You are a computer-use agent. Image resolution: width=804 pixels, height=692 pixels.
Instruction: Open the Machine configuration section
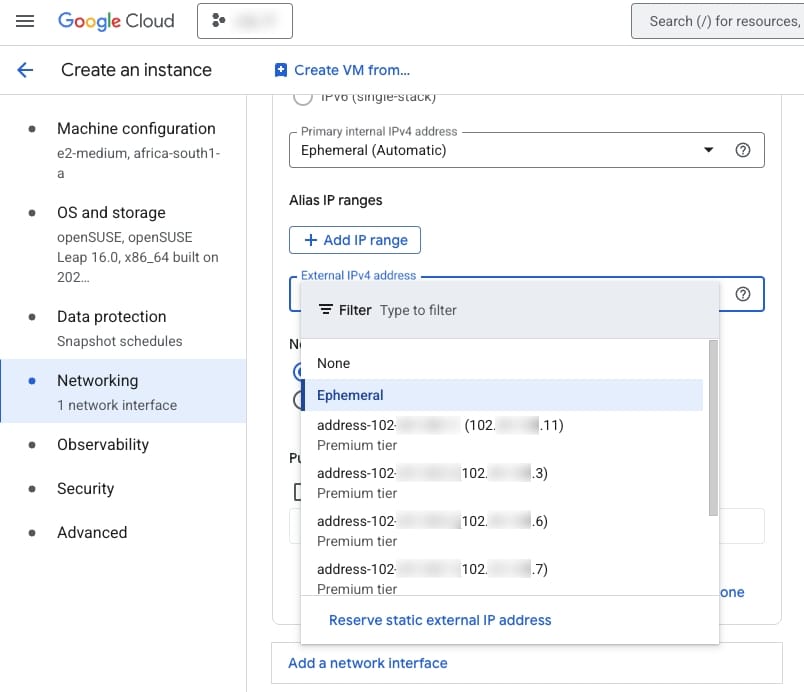136,129
